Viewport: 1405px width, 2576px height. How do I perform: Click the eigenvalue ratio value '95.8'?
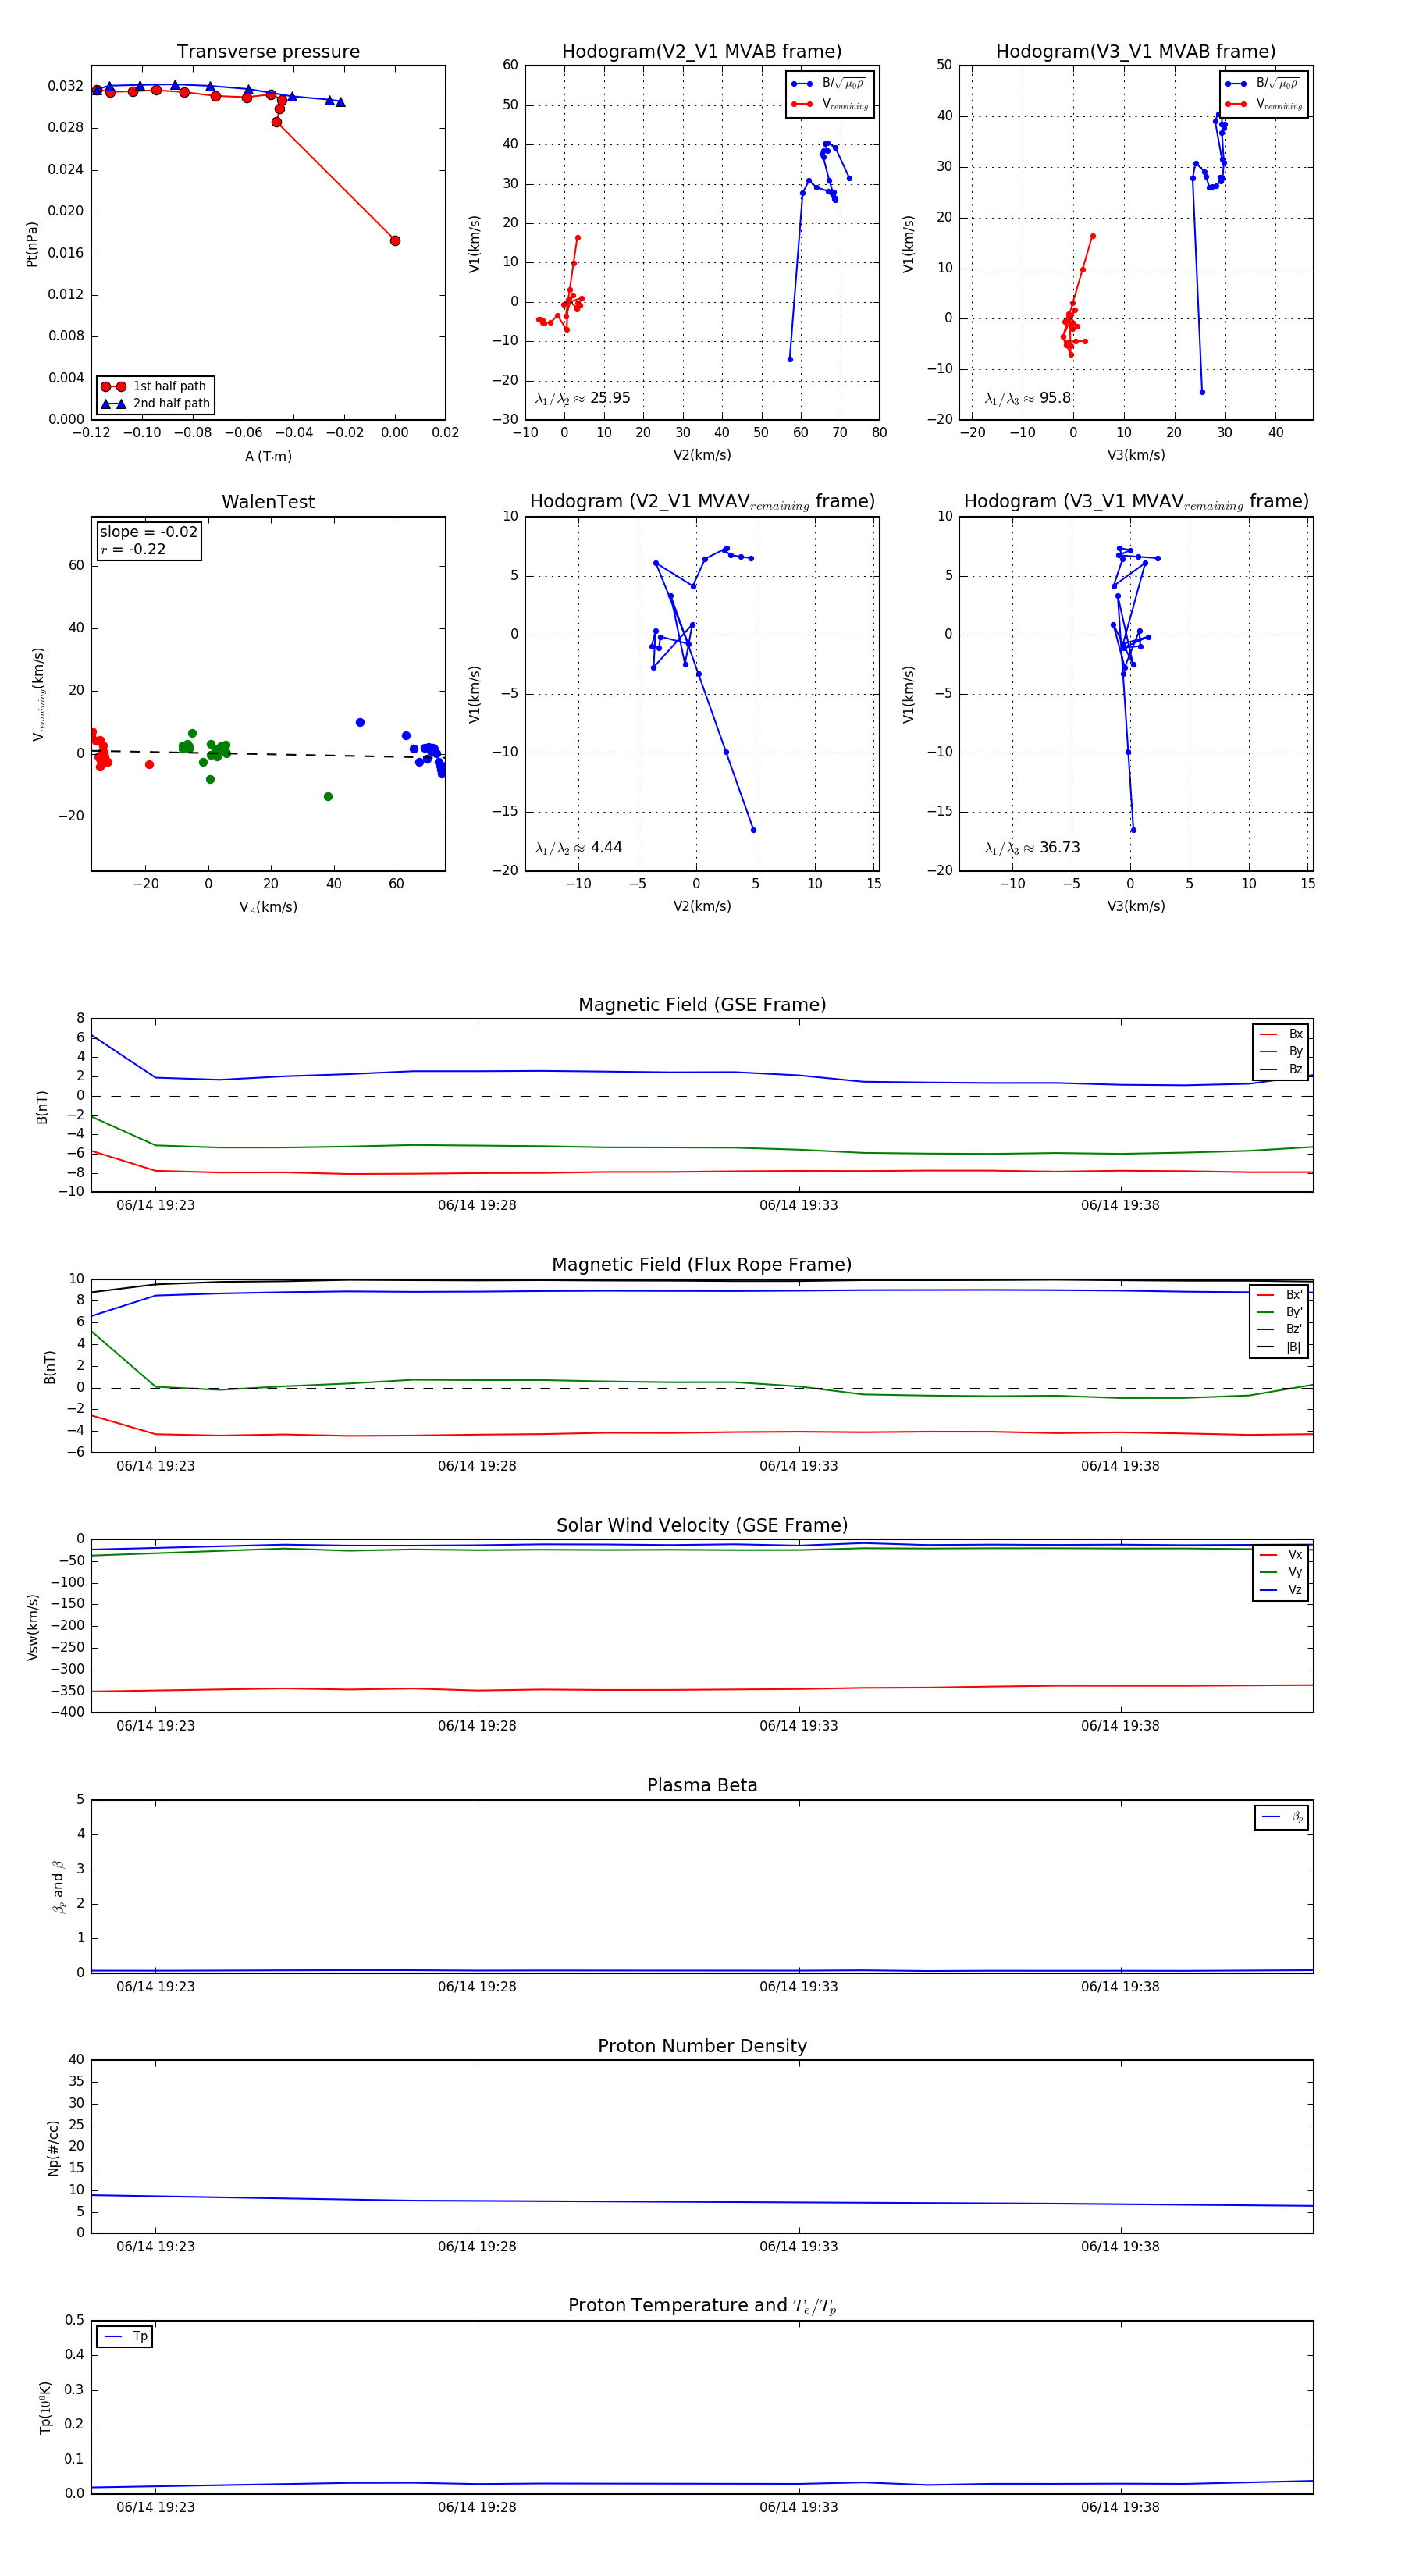pyautogui.click(x=1055, y=398)
